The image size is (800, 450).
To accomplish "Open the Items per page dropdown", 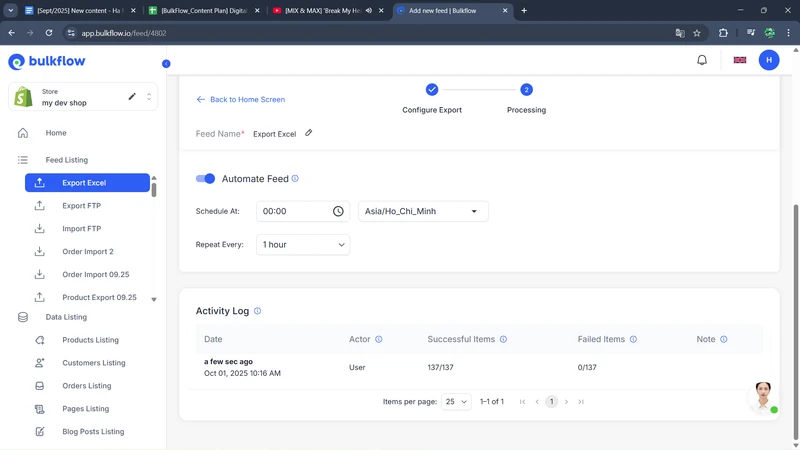I will coord(456,402).
